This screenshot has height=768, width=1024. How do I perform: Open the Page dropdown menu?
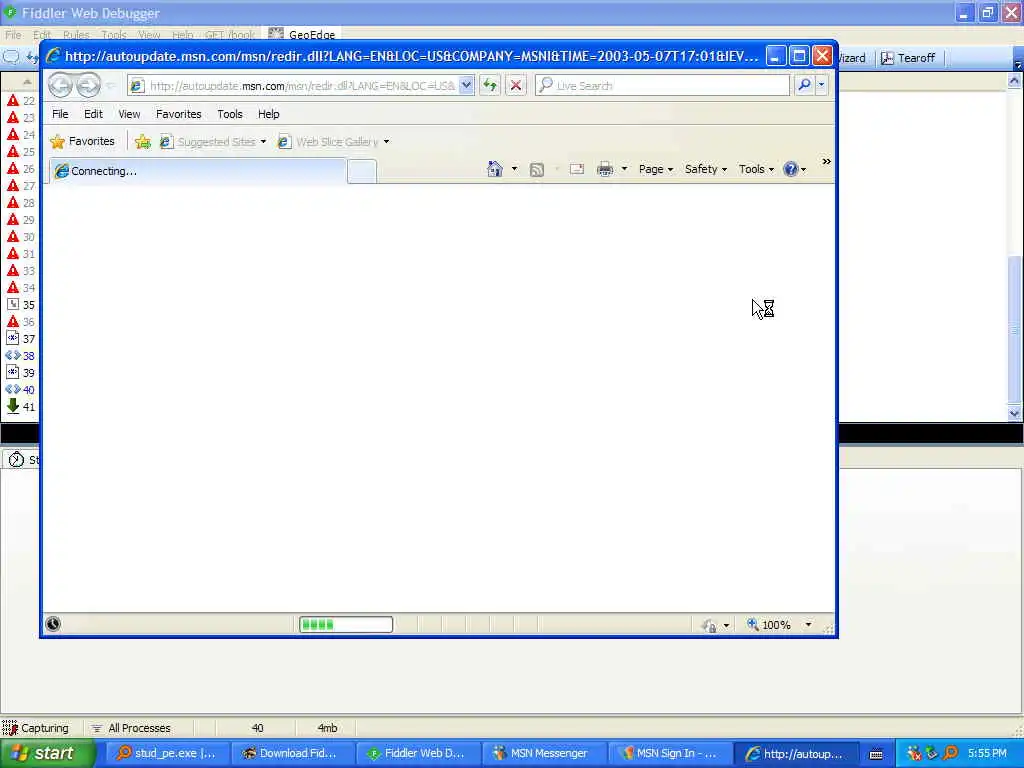coord(656,169)
